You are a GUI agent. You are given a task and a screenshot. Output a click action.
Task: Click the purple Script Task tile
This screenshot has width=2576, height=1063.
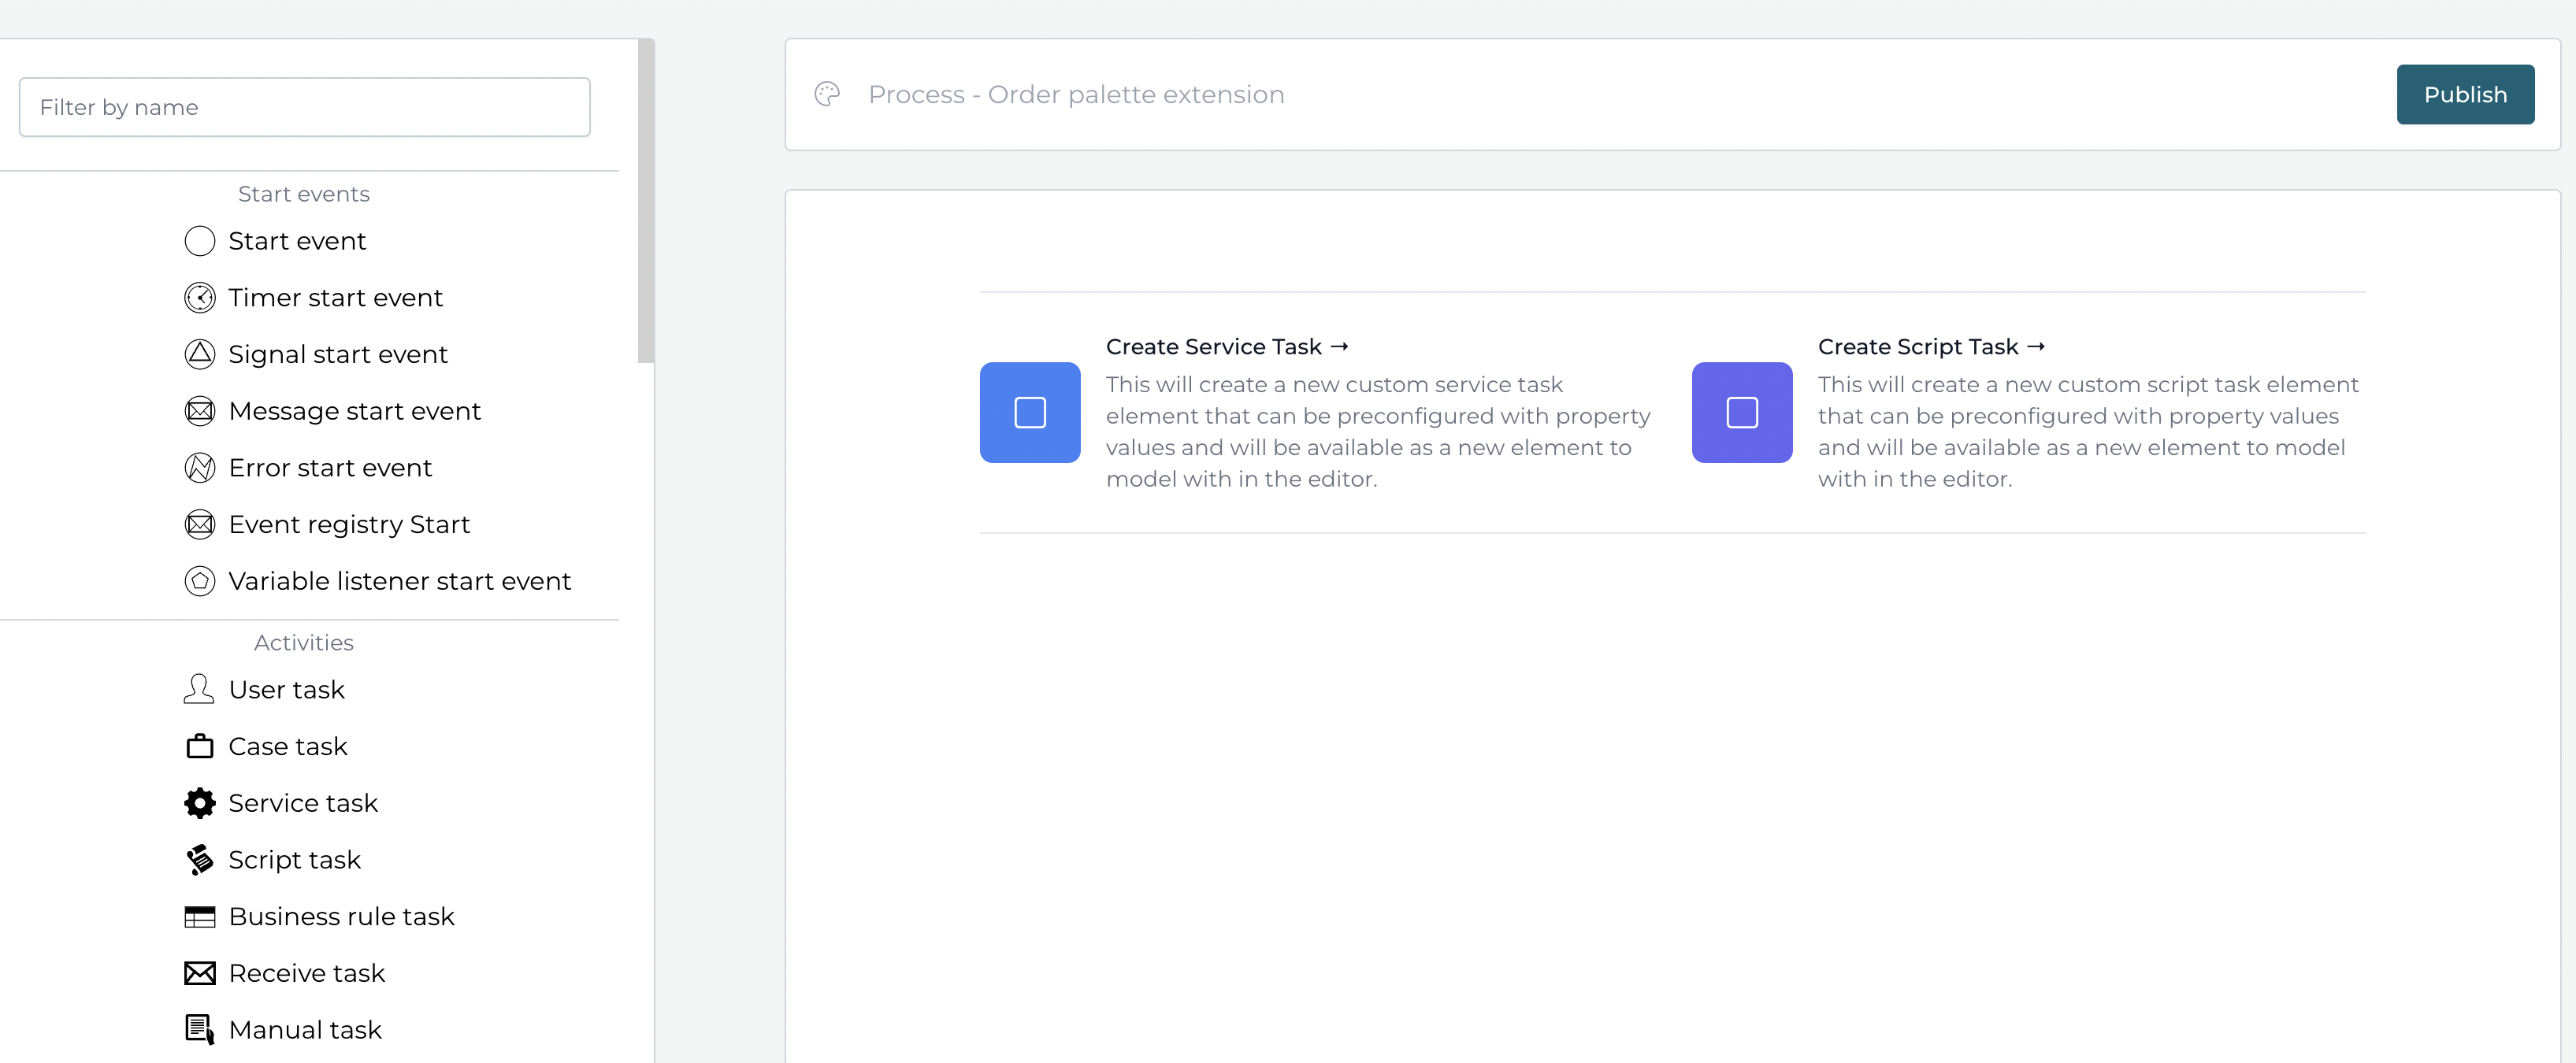click(1741, 412)
